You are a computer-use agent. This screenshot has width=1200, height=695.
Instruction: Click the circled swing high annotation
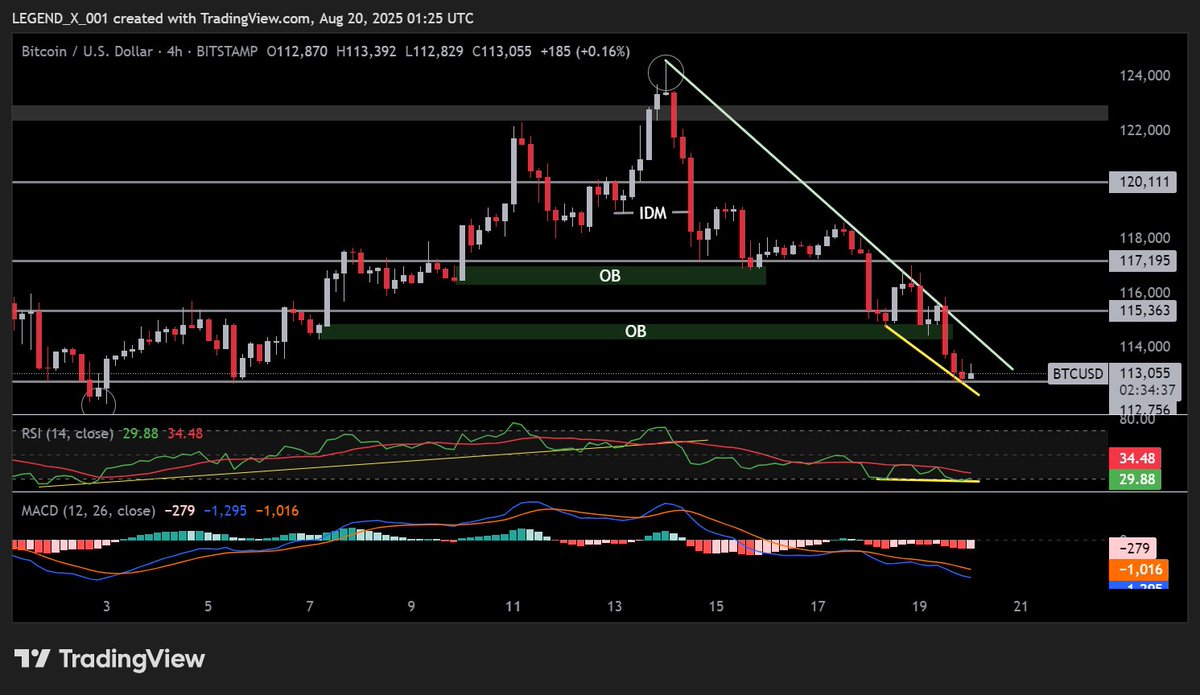tap(665, 72)
